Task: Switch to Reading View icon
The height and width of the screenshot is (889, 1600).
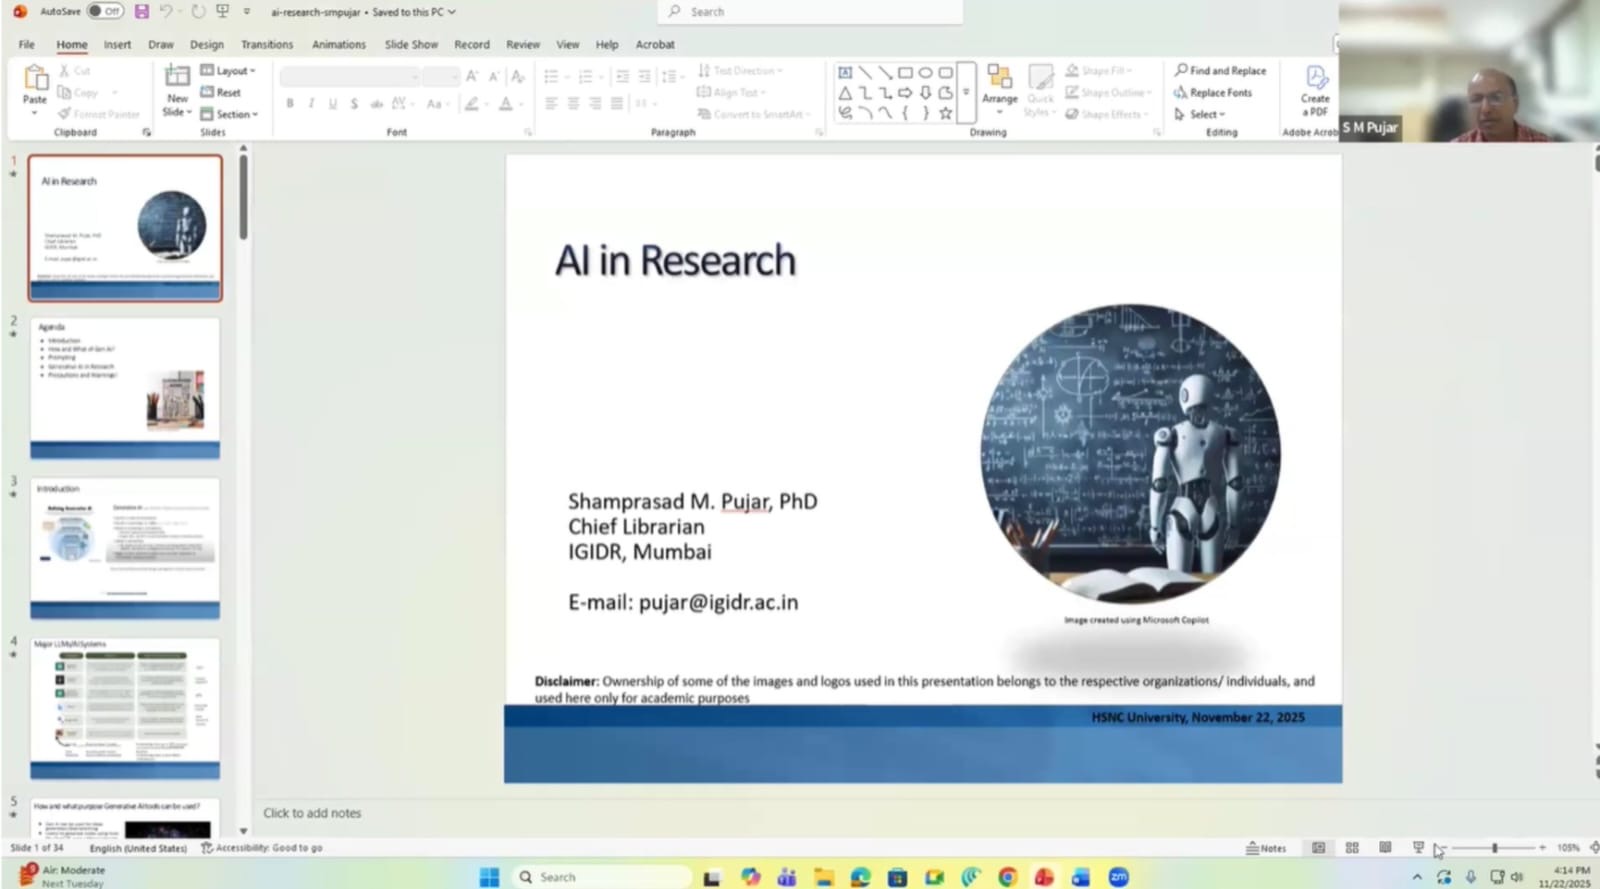Action: click(x=1385, y=848)
